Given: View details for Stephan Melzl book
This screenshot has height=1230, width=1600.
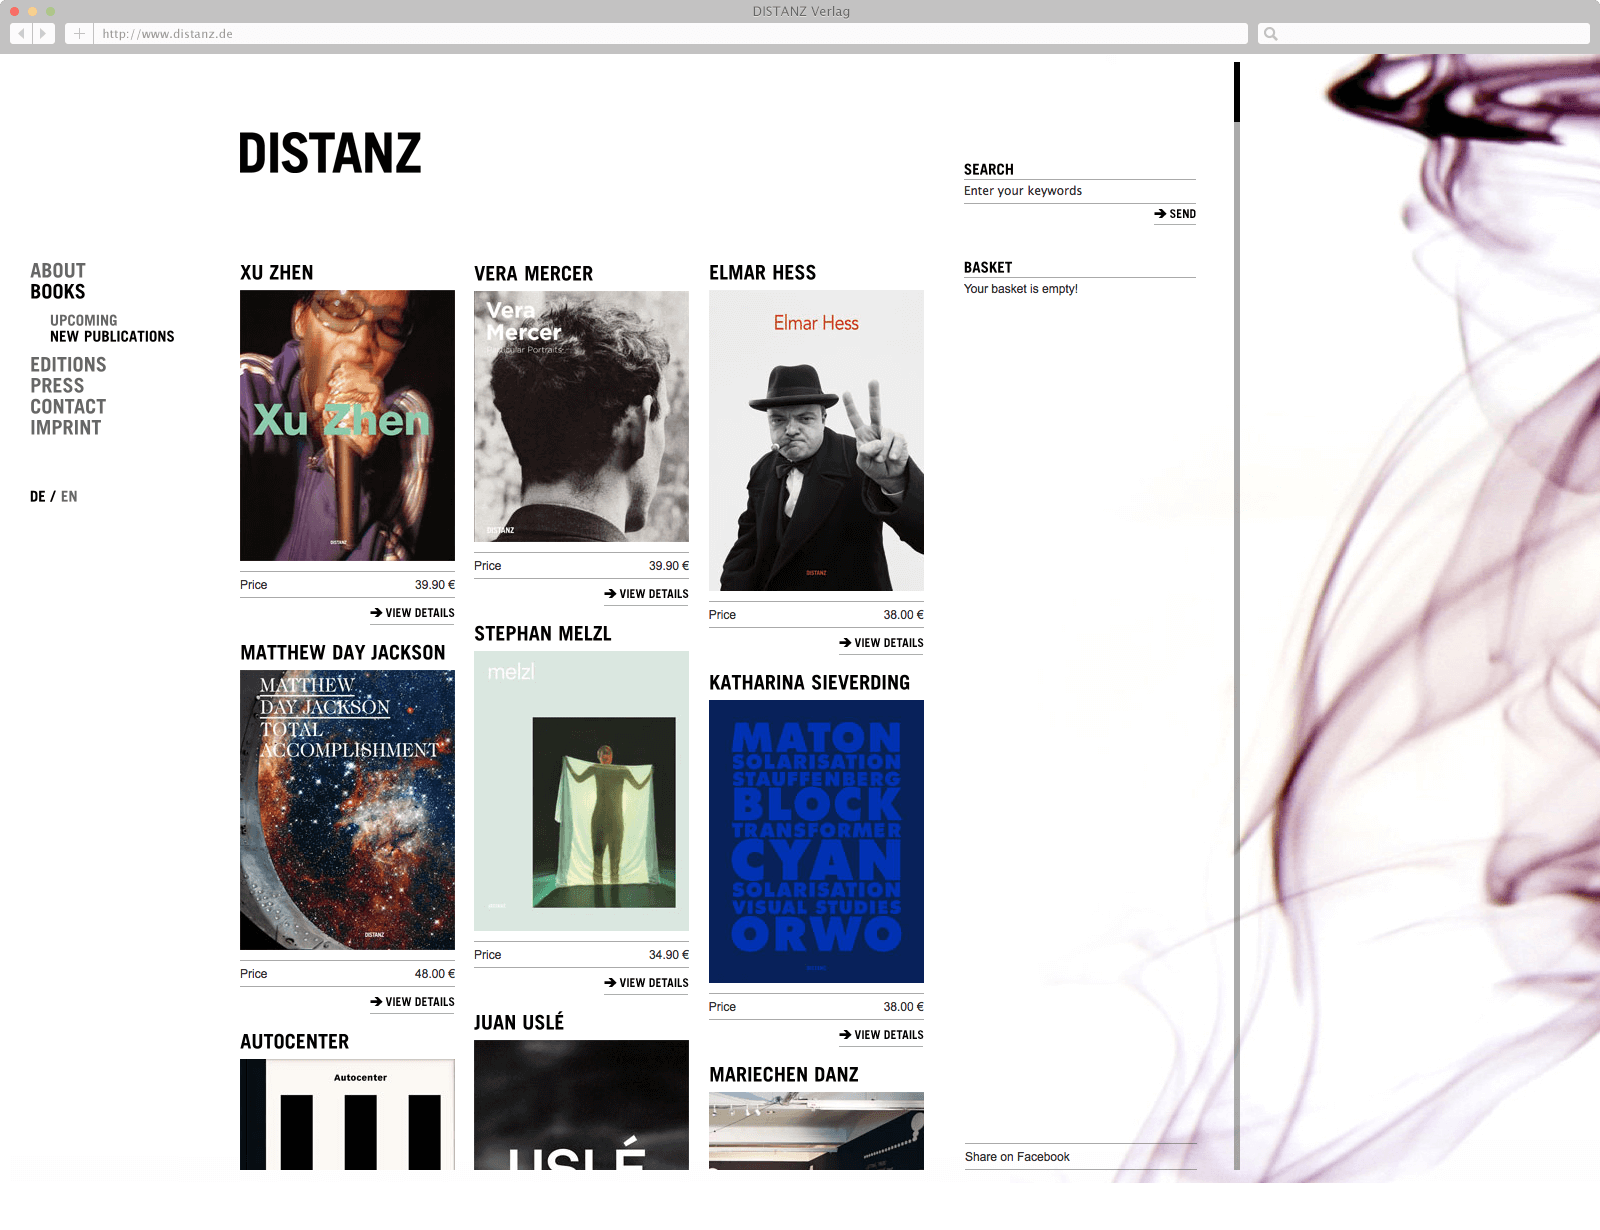Looking at the screenshot, I should click(646, 983).
